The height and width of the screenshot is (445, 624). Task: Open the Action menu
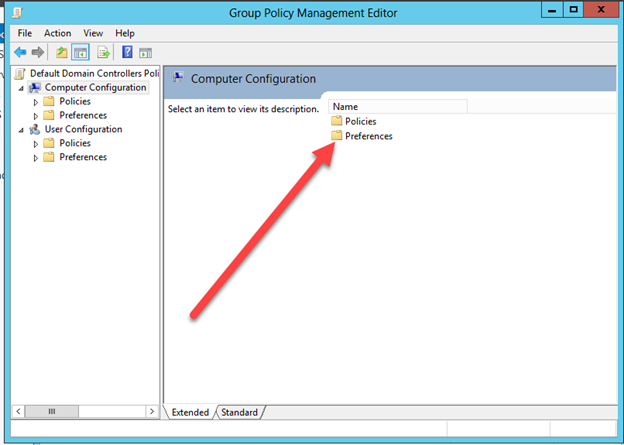click(x=57, y=33)
